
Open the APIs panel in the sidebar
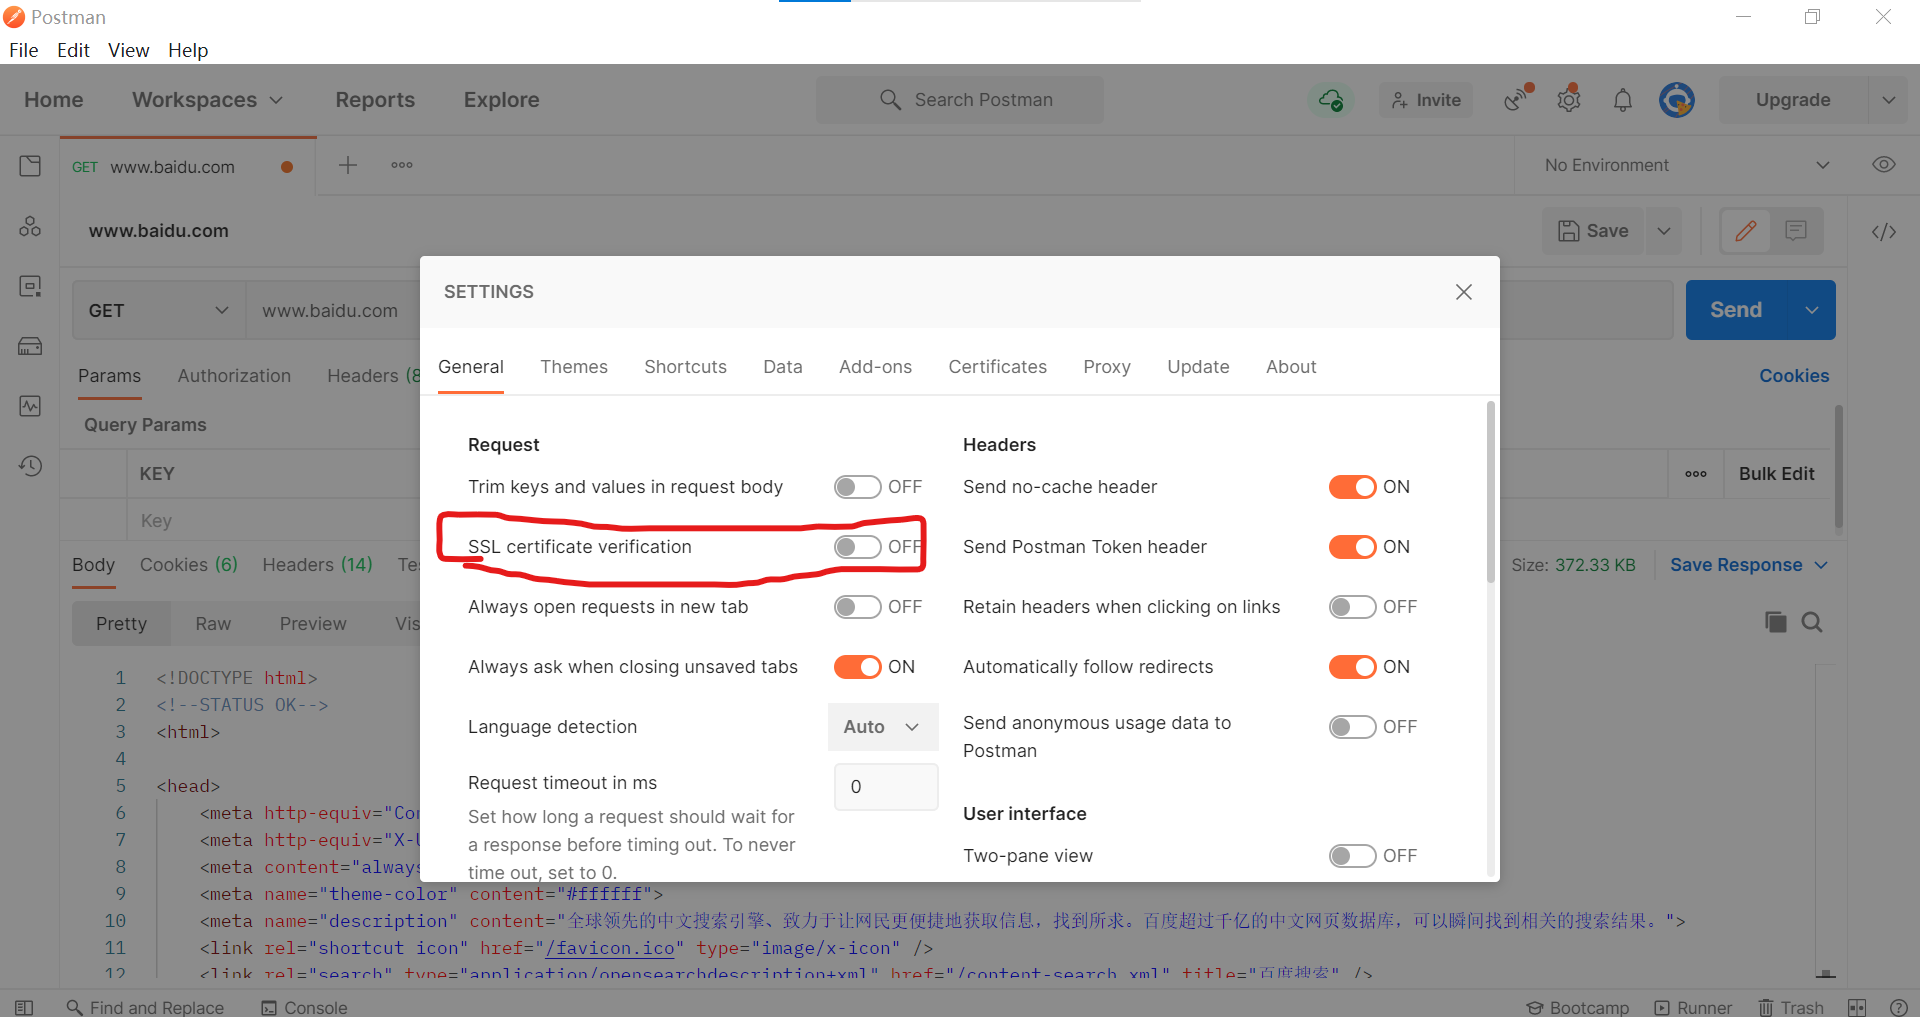click(30, 226)
